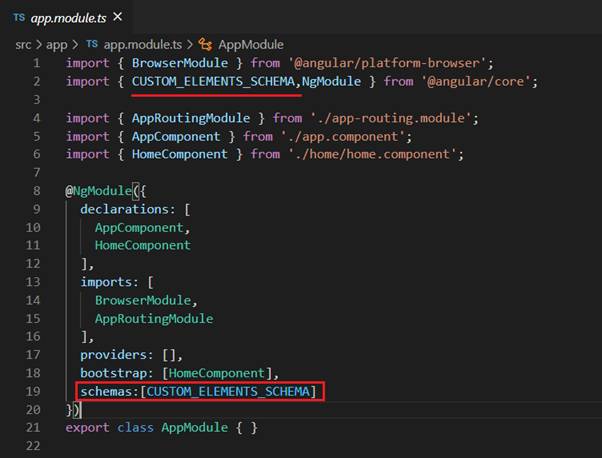Open the AppModule breadcrumb symbol
Screen dimensions: 602x458
251,45
